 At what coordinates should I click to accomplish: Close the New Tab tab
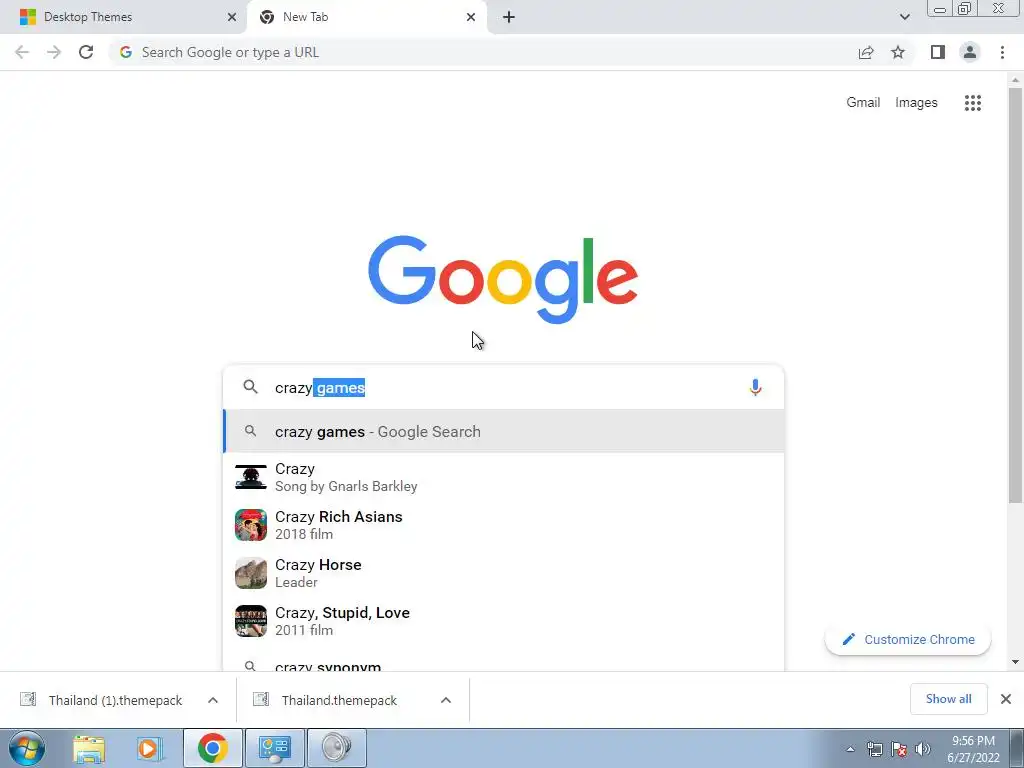(x=471, y=17)
